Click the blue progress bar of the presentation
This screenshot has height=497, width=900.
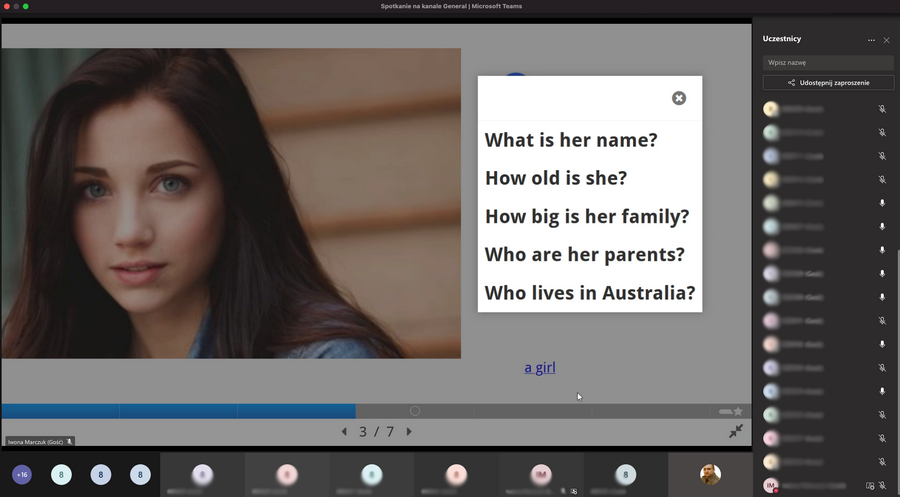178,411
